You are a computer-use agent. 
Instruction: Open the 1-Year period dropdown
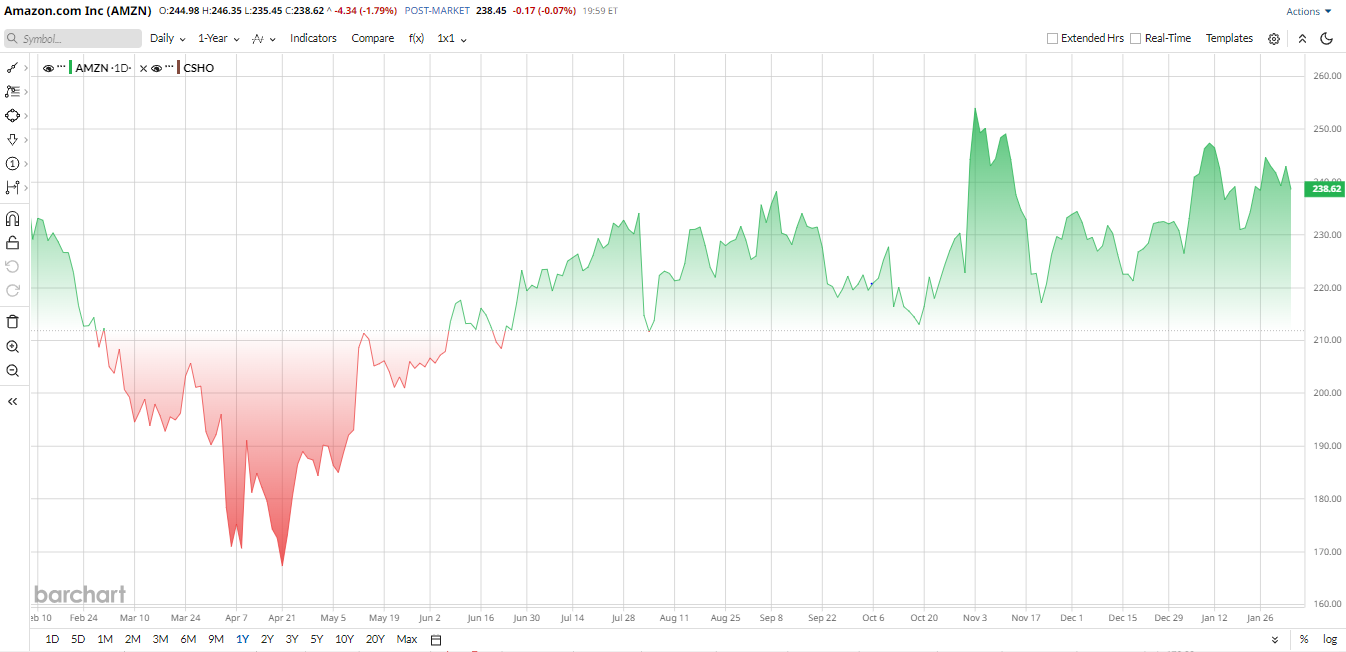coord(219,38)
